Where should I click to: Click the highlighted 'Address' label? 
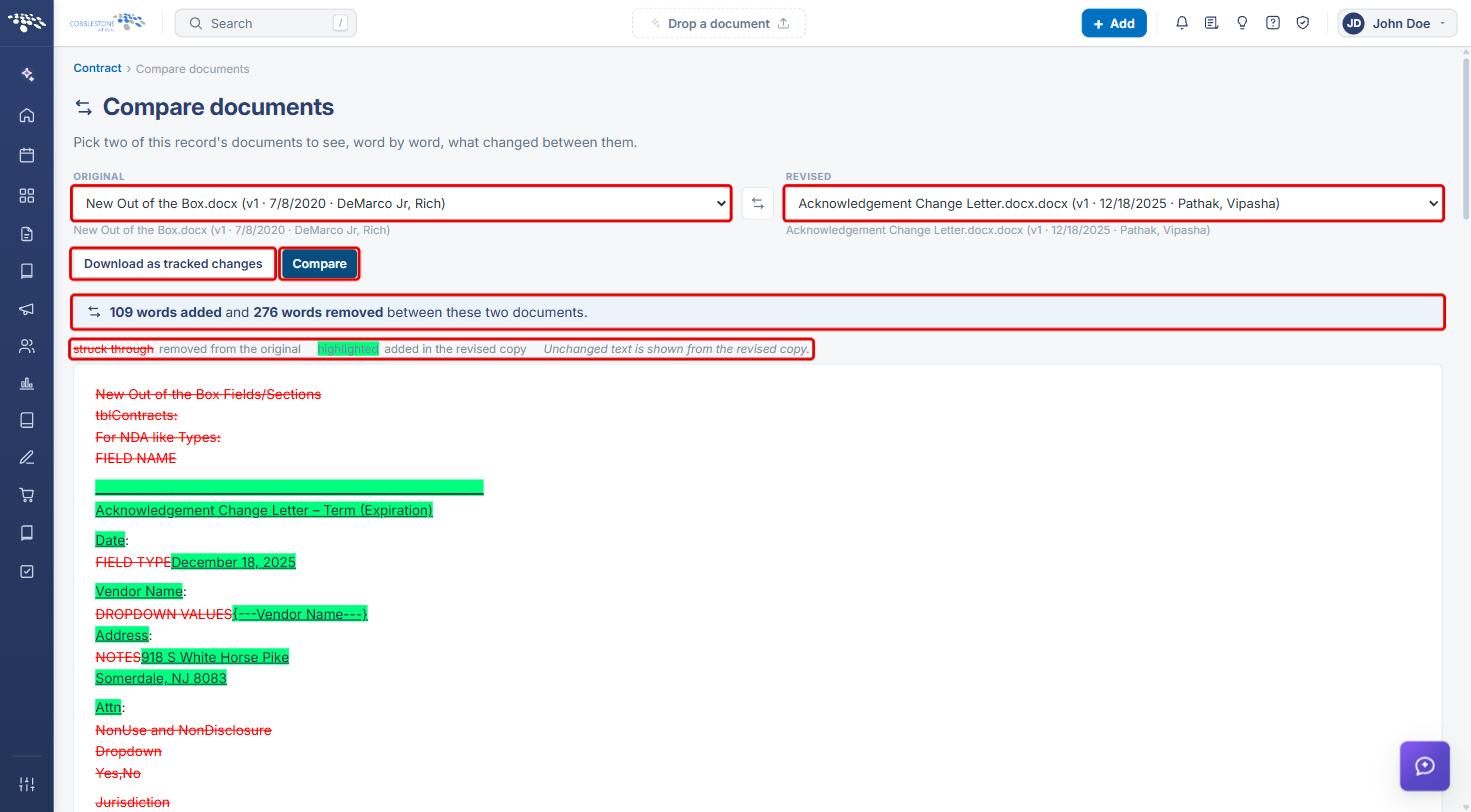pyautogui.click(x=122, y=635)
